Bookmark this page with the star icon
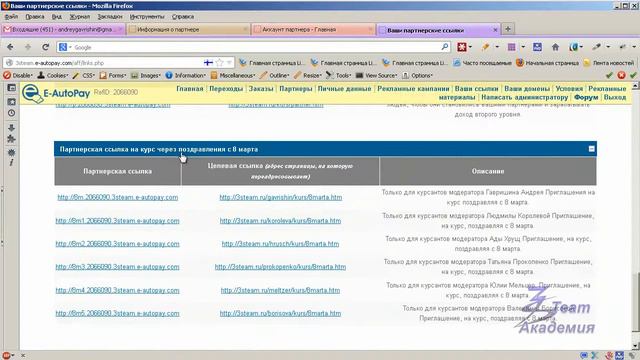 [220, 63]
